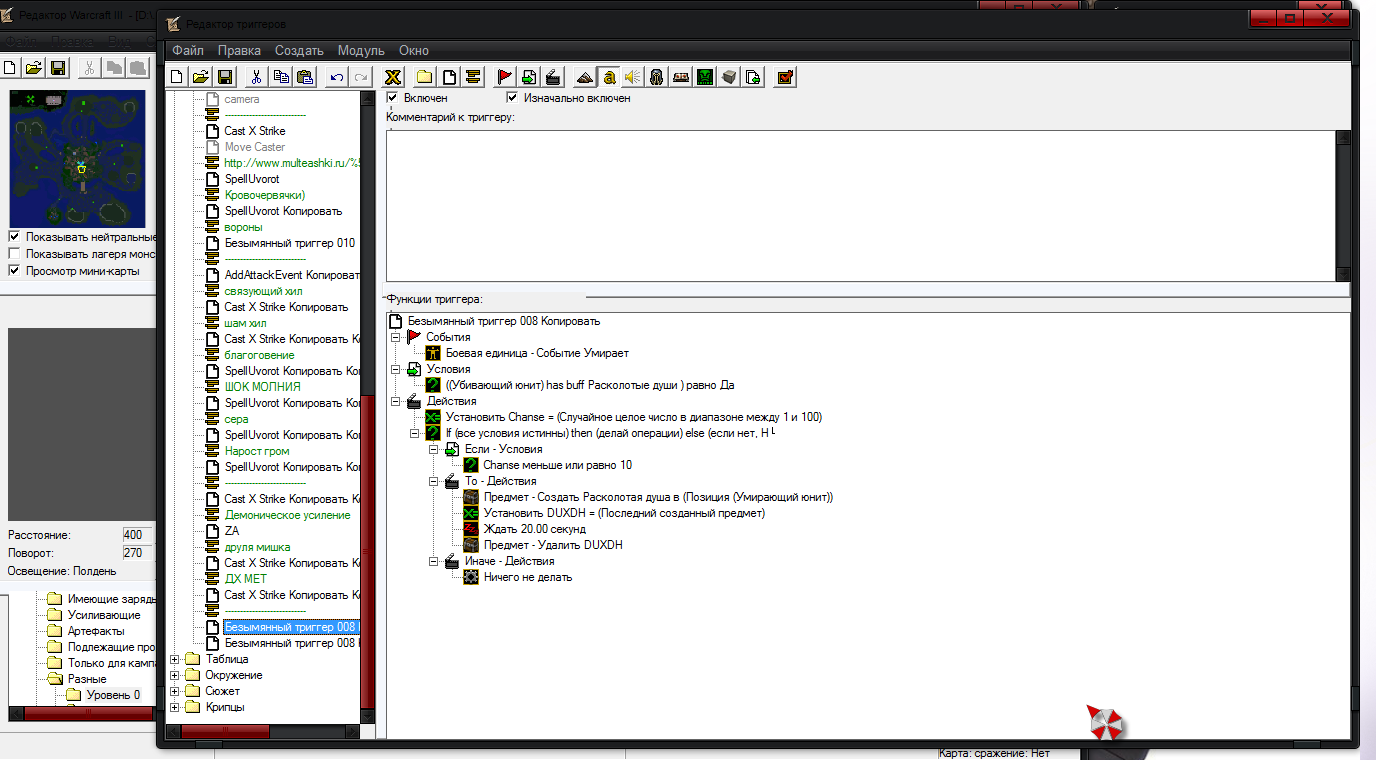The height and width of the screenshot is (760, 1376).
Task: Open the Артефакты folder in background window
Action: point(96,631)
